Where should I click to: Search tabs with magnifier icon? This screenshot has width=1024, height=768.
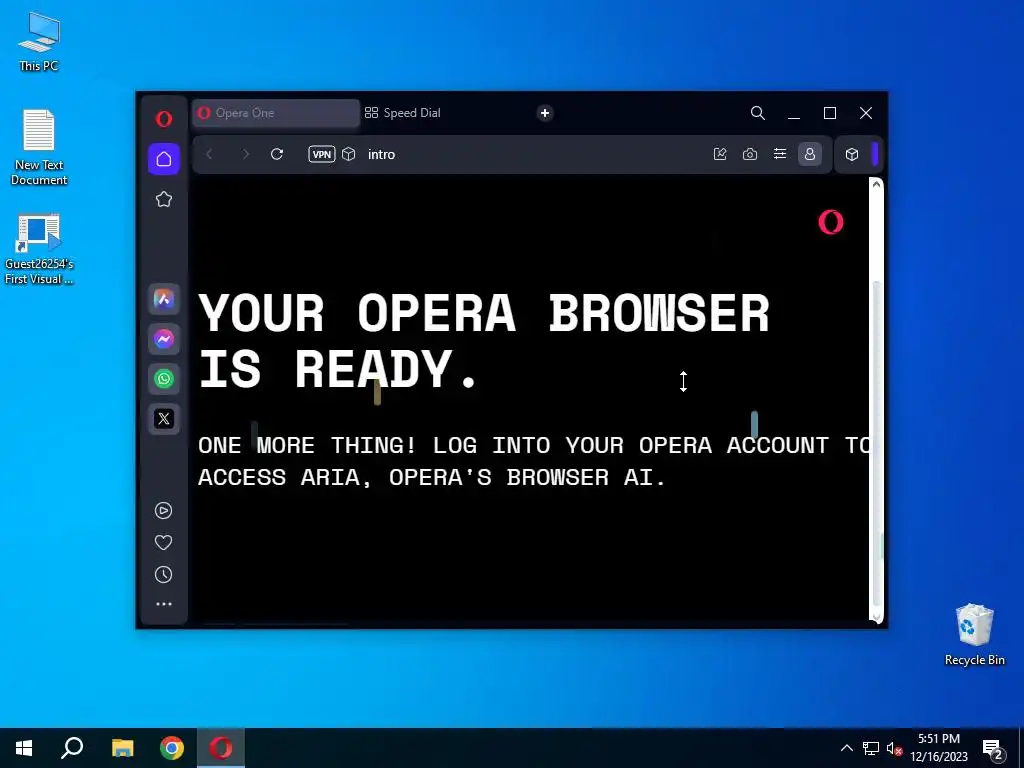pos(758,113)
